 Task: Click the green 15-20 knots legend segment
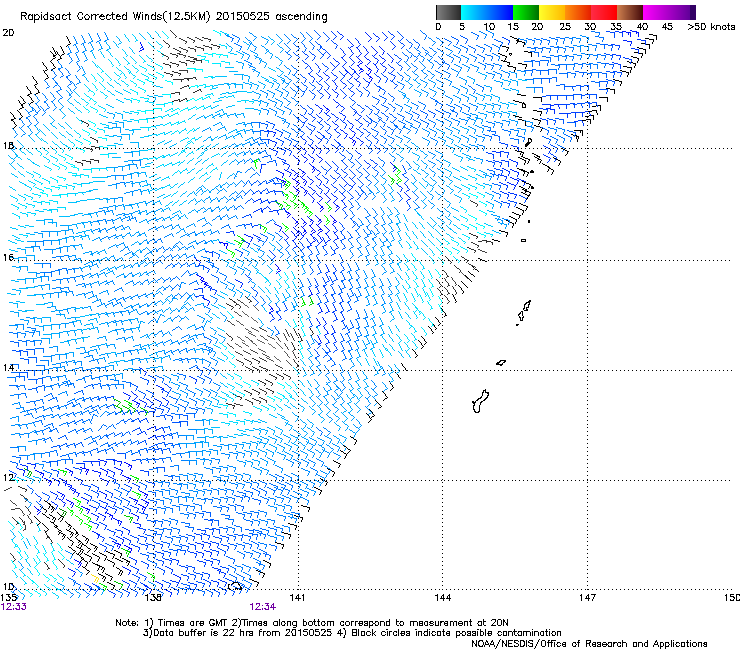tap(526, 12)
